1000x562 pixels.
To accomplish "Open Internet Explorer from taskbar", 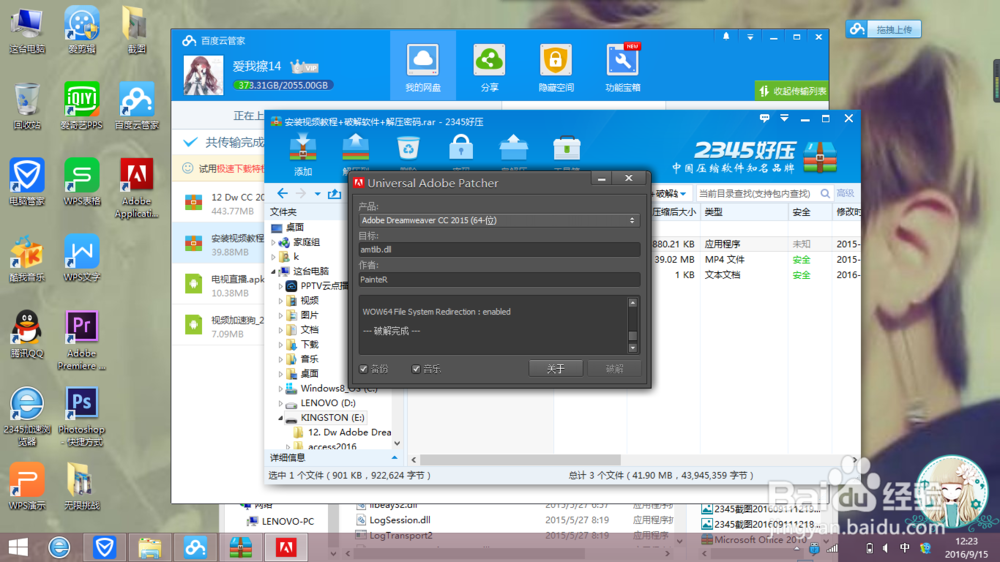I will 59,547.
